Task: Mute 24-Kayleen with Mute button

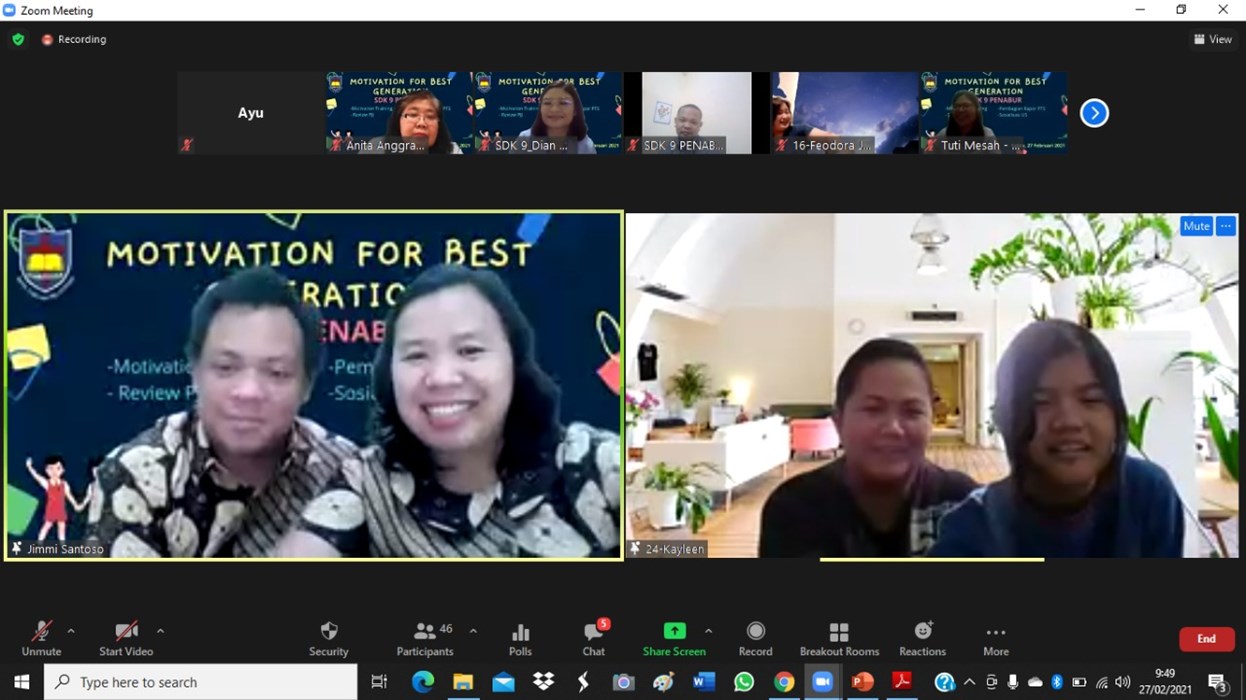Action: point(1196,226)
